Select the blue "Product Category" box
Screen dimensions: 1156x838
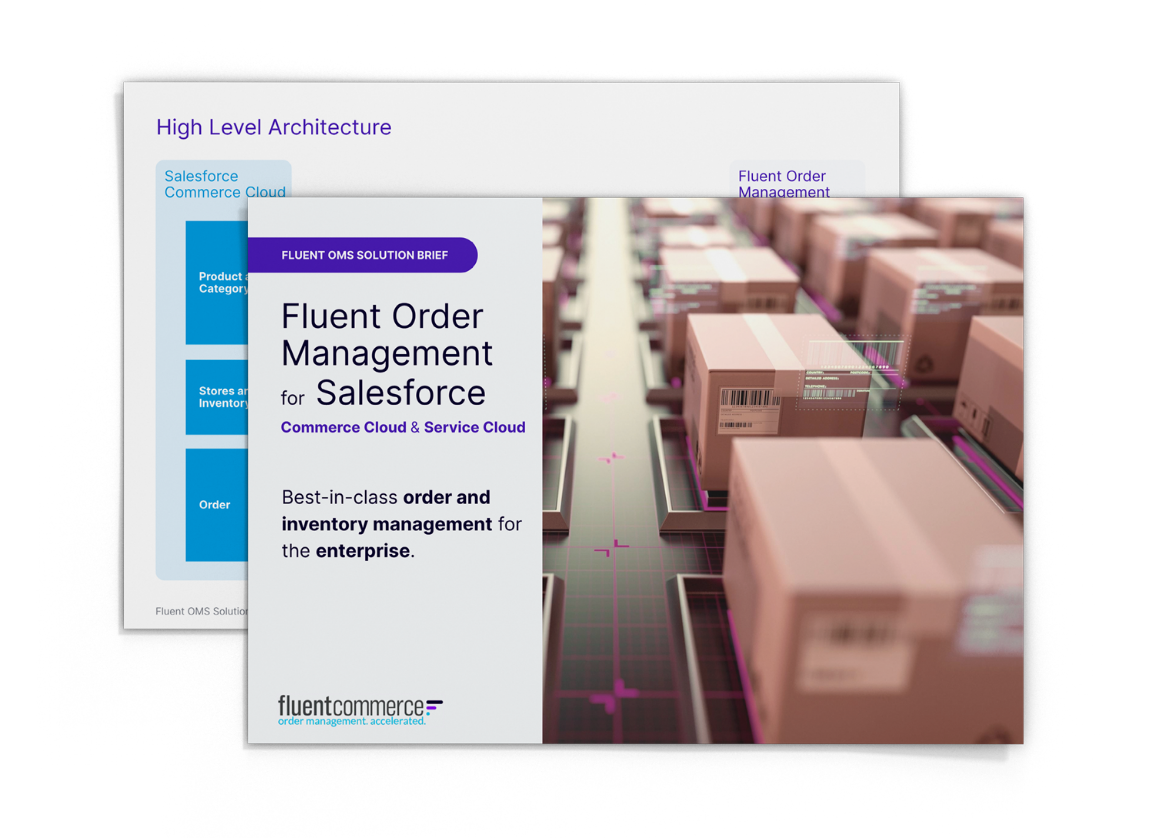coord(217,282)
